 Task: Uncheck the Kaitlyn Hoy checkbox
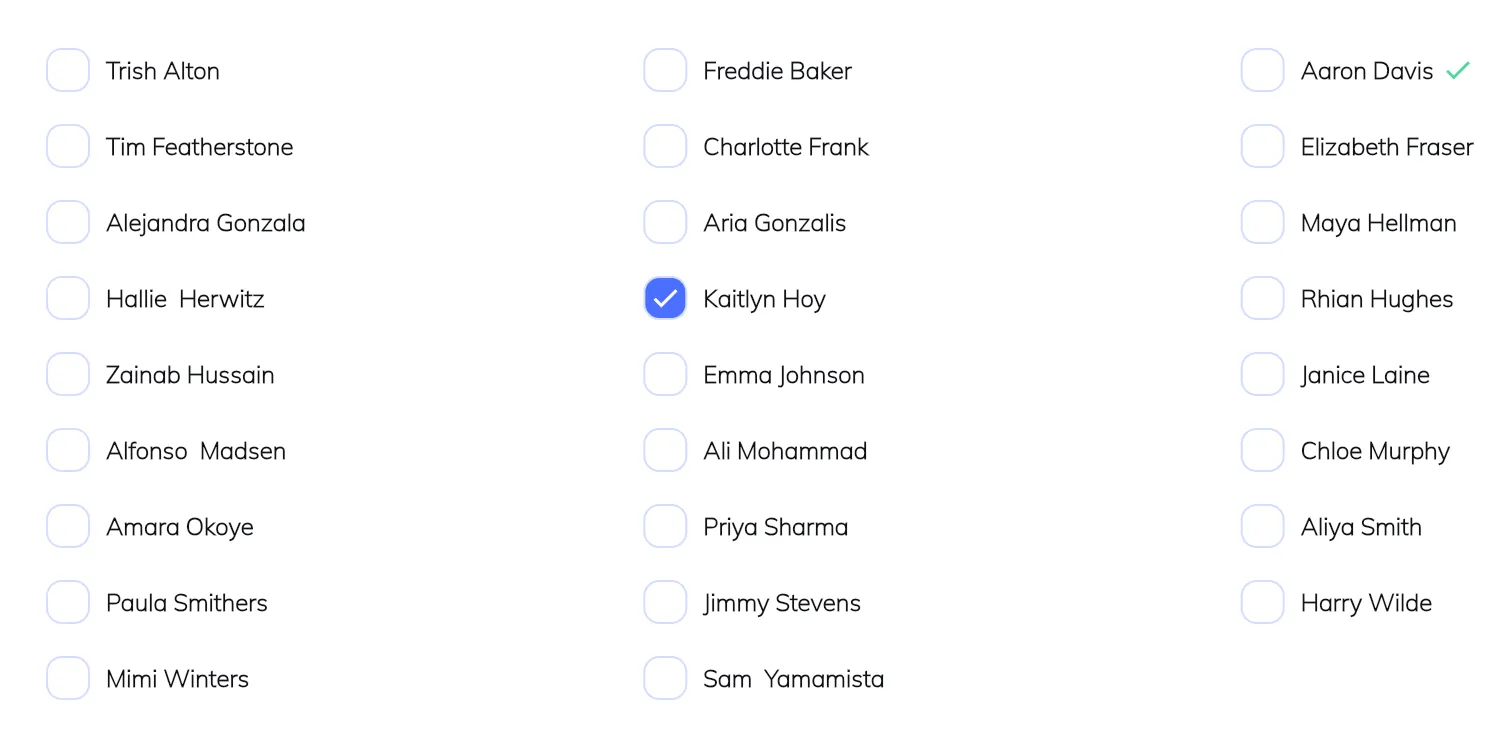pyautogui.click(x=665, y=299)
